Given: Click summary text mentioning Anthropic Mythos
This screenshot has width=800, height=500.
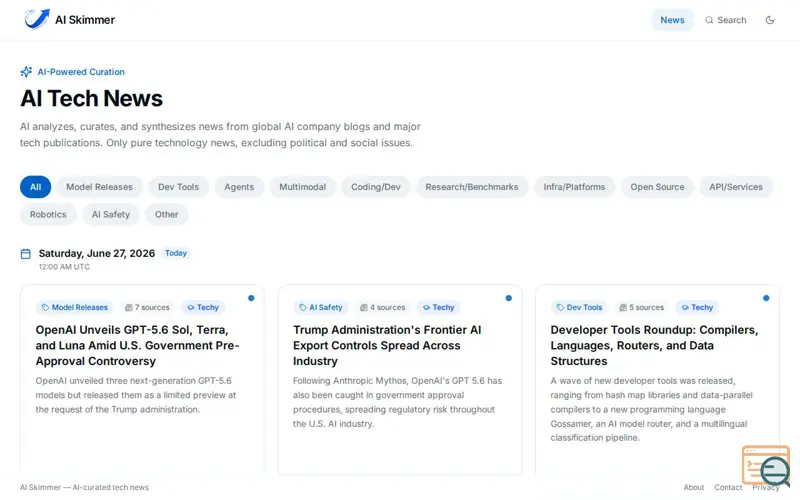Looking at the screenshot, I should click(x=397, y=402).
